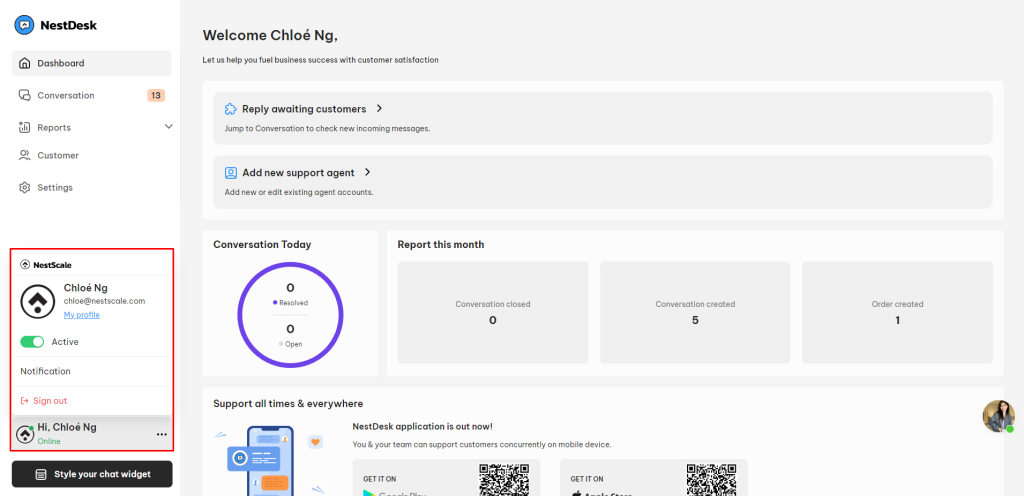Click the Conversation created stat card
Viewport: 1024px width, 496px height.
695,313
